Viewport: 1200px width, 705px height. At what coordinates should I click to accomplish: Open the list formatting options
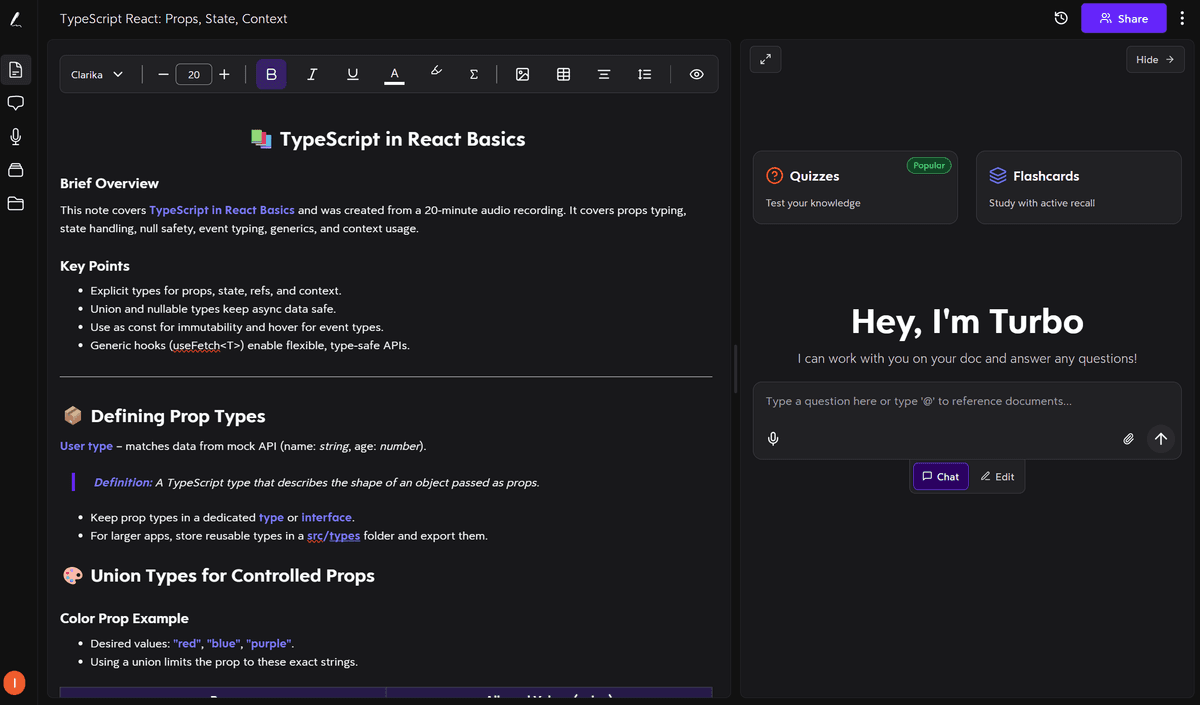644,73
